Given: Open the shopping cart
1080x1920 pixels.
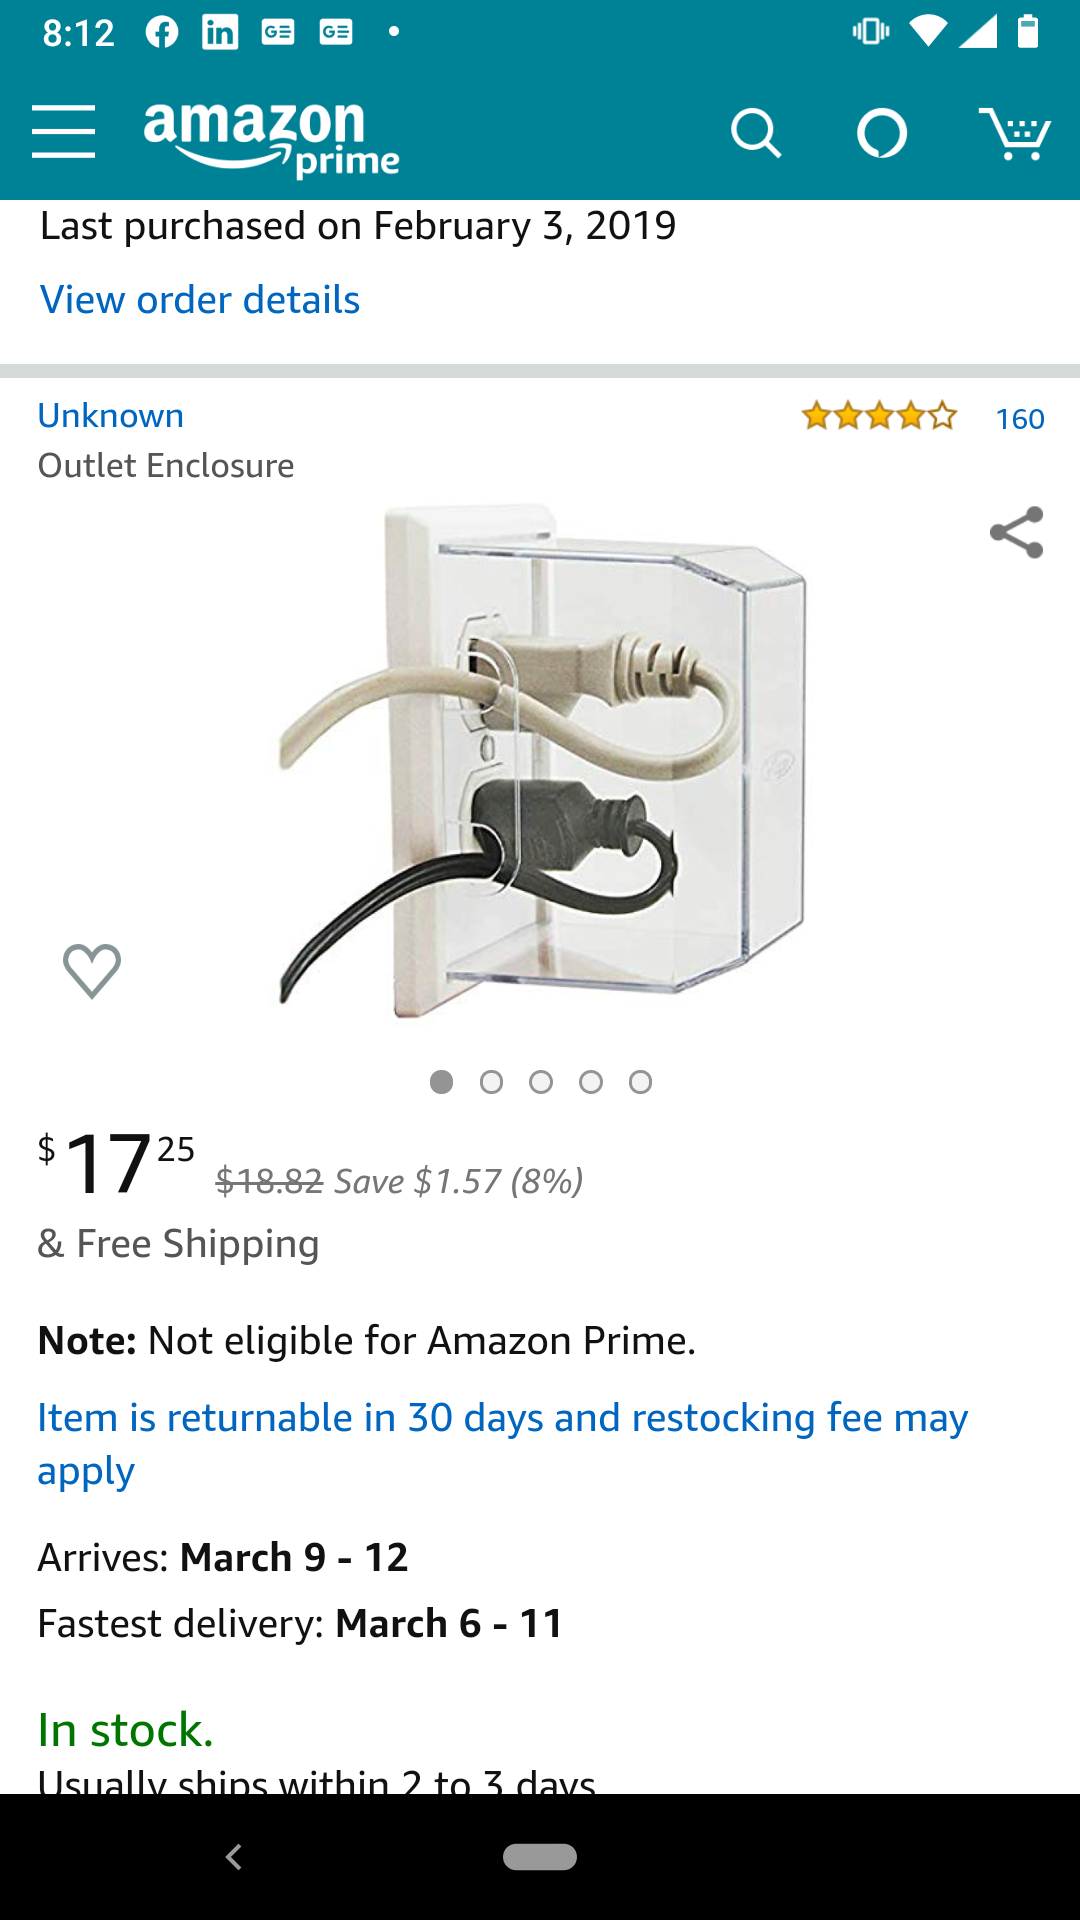Looking at the screenshot, I should coord(1014,134).
